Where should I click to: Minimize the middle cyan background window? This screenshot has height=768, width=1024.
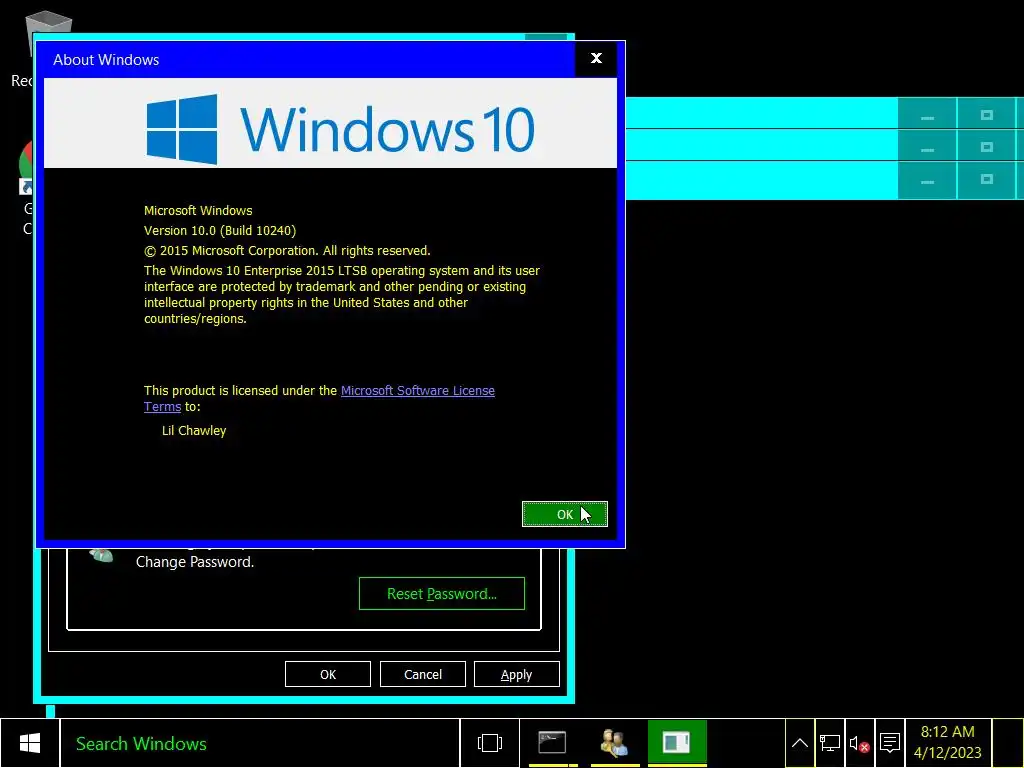point(927,146)
